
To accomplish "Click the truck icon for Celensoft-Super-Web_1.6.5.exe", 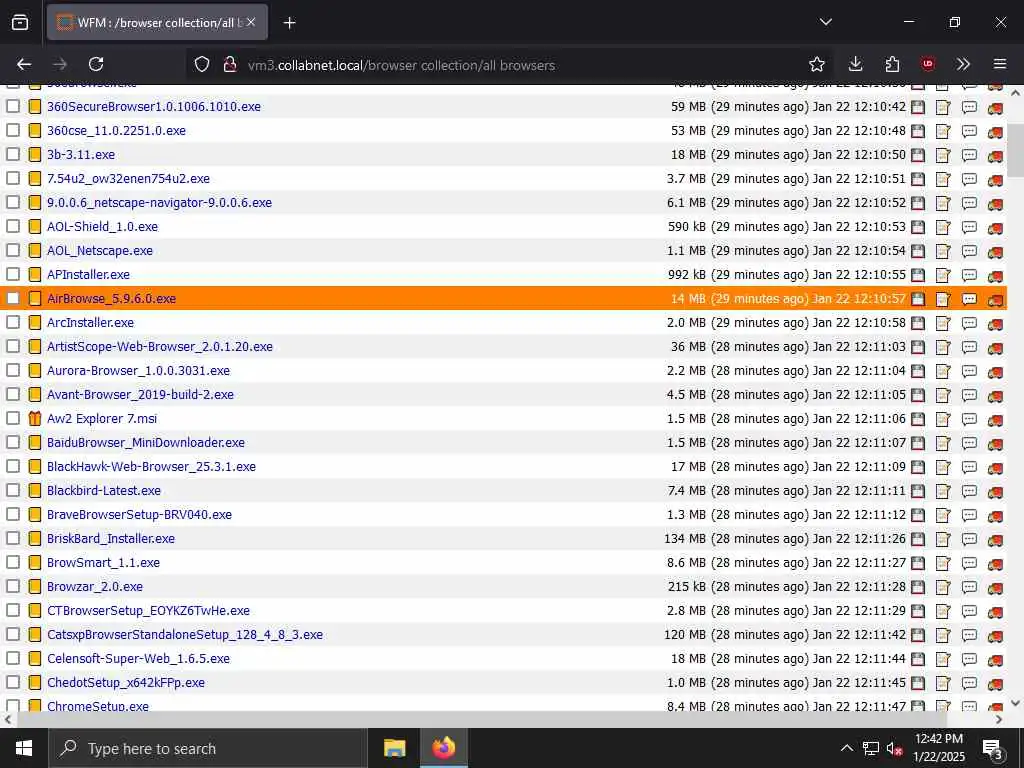I will (995, 659).
